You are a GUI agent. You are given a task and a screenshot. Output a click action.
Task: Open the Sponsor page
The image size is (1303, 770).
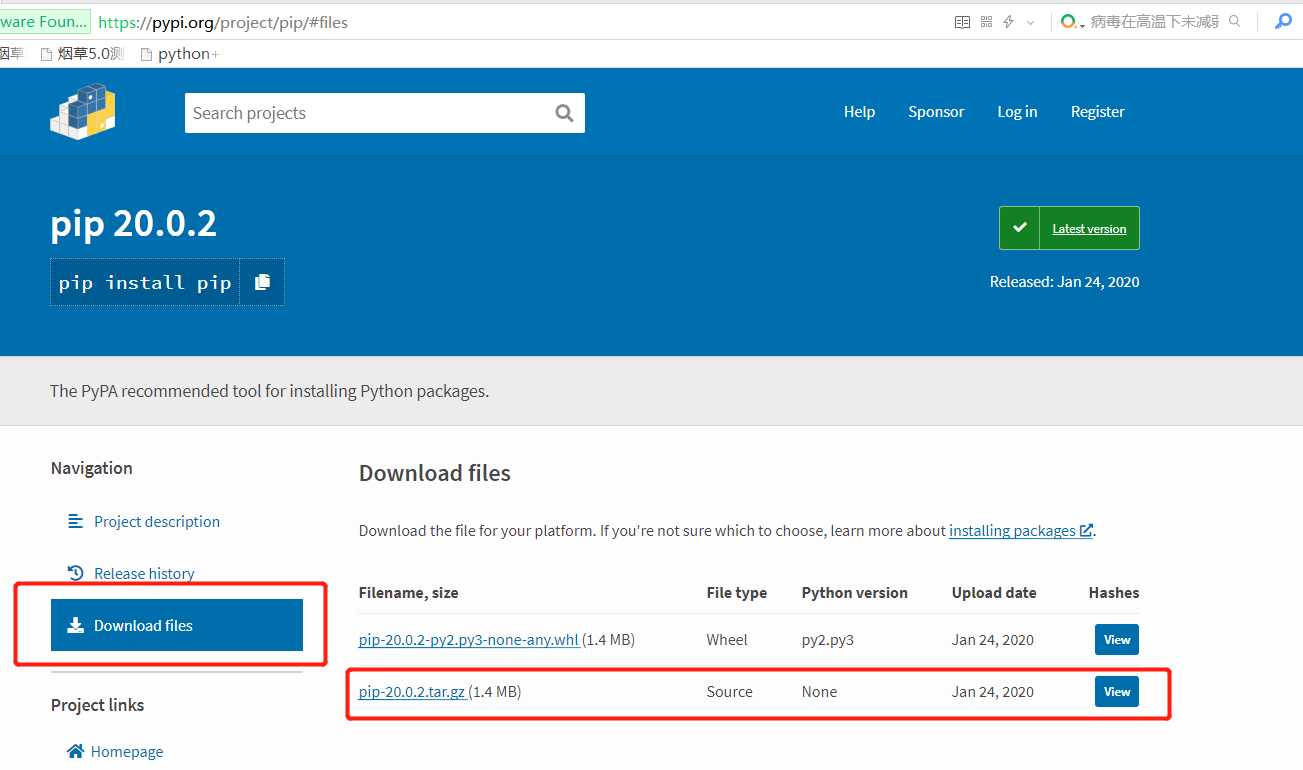coord(936,112)
